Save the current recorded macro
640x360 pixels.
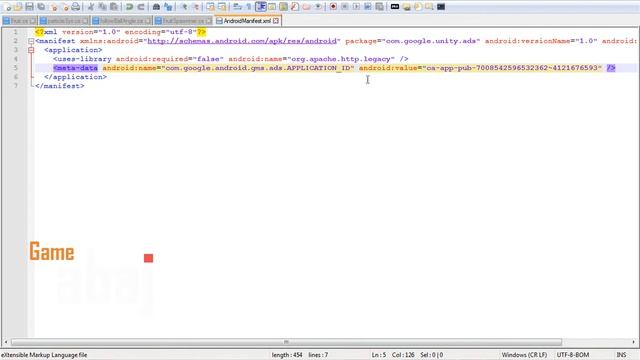coord(379,7)
